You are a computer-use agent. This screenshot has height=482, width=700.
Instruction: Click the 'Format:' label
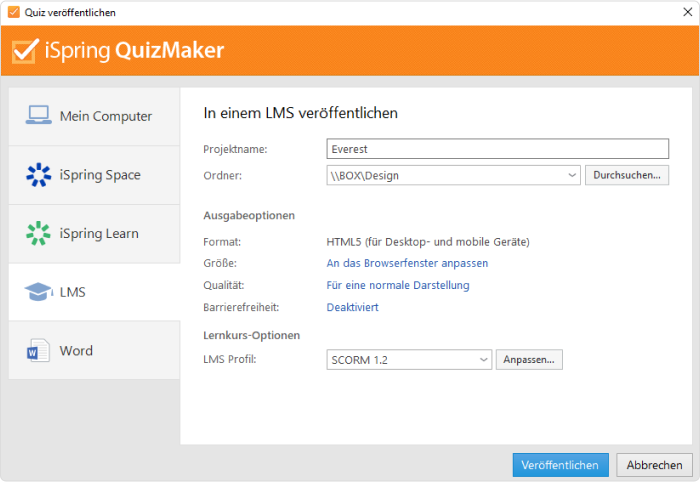click(222, 242)
